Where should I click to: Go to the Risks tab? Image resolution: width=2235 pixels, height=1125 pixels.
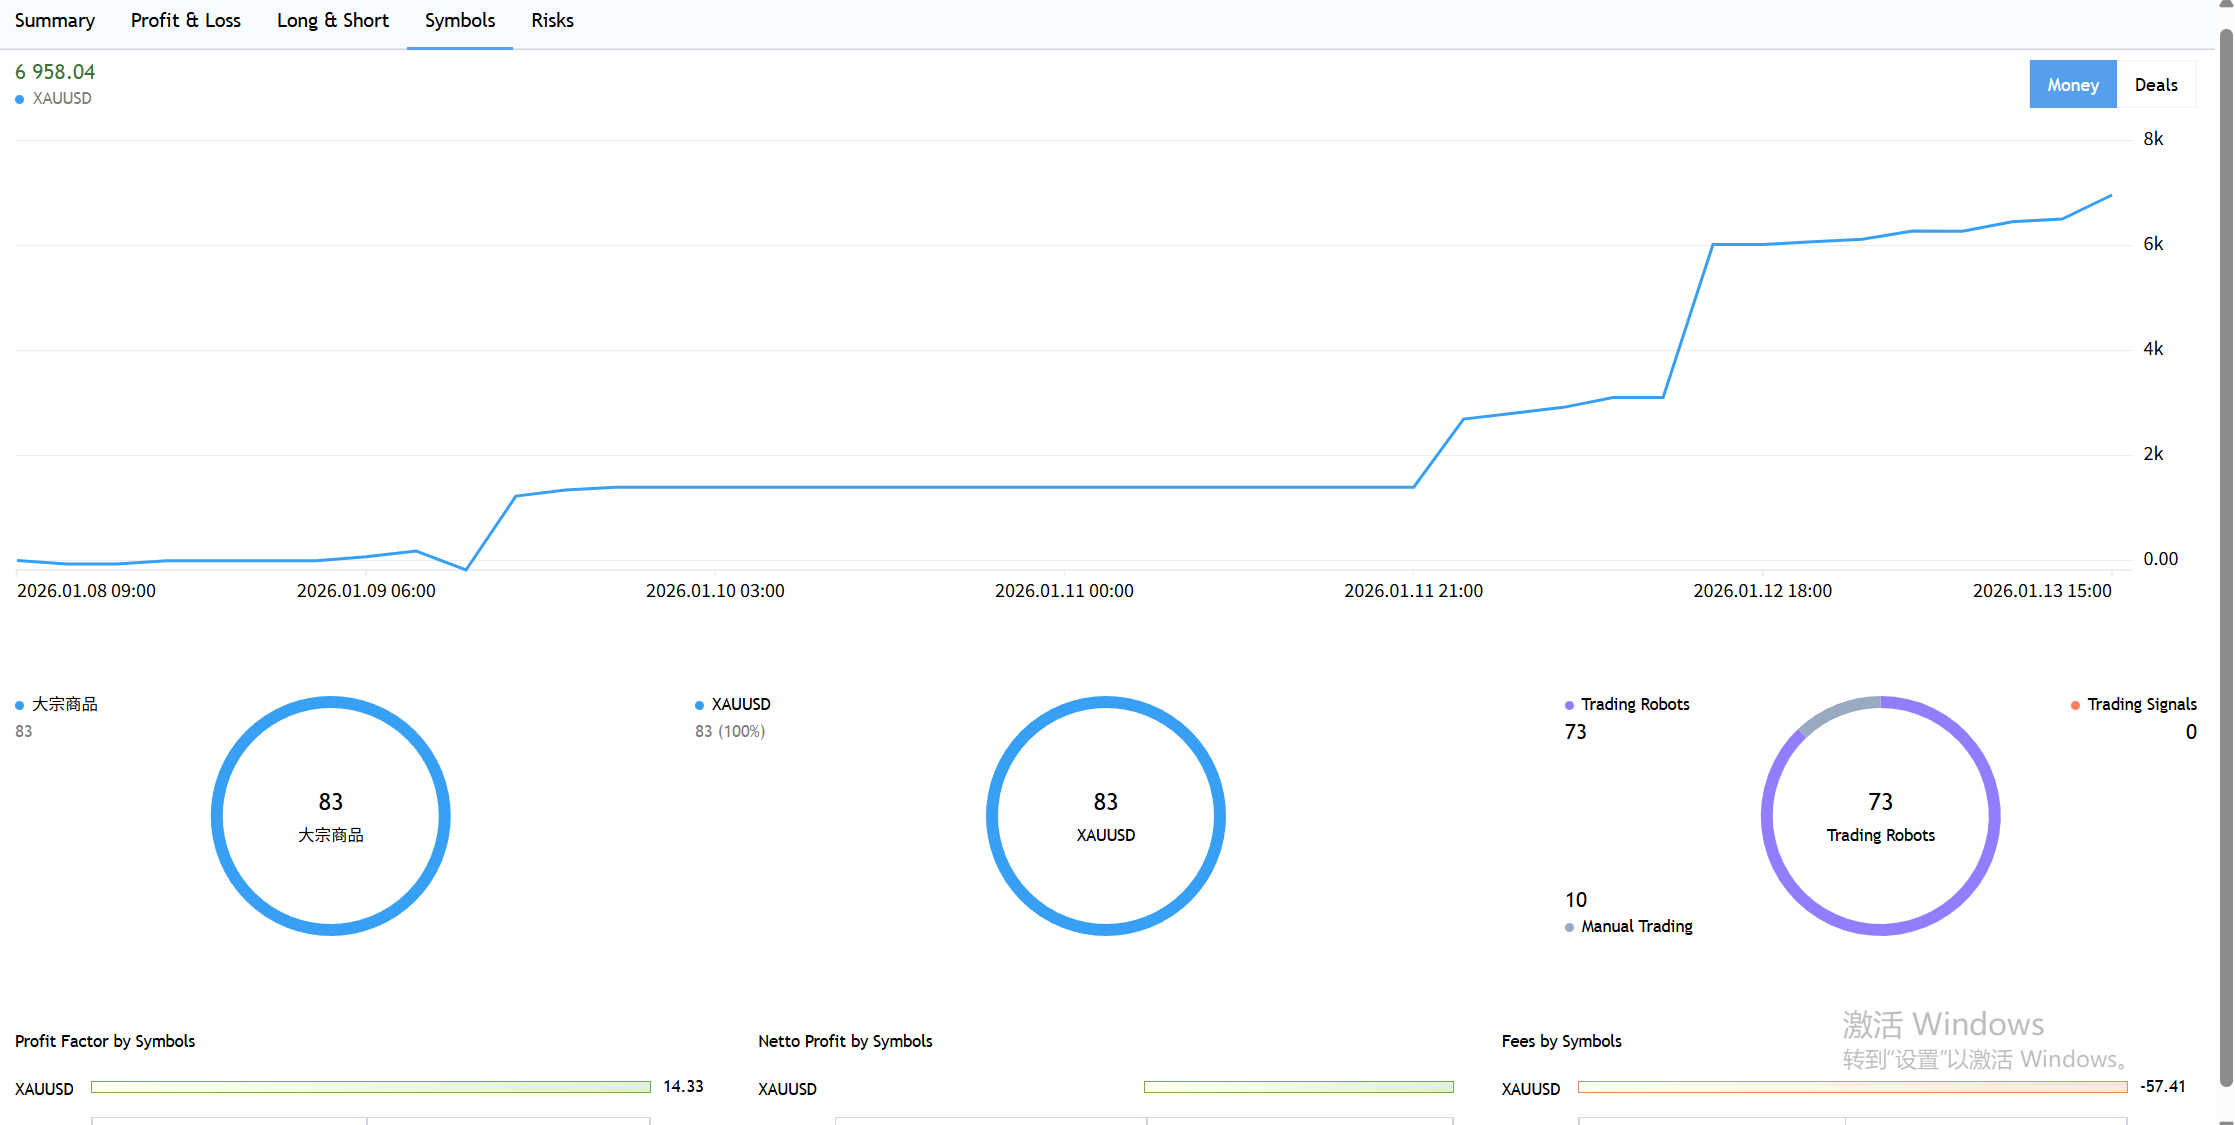(552, 21)
